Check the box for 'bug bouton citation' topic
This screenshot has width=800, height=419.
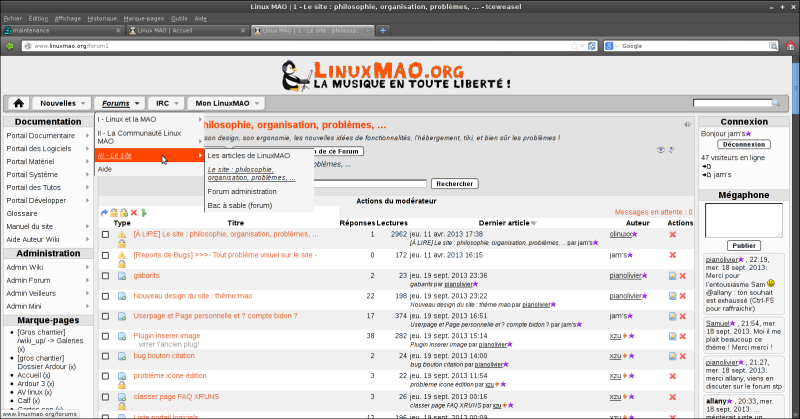[x=106, y=356]
